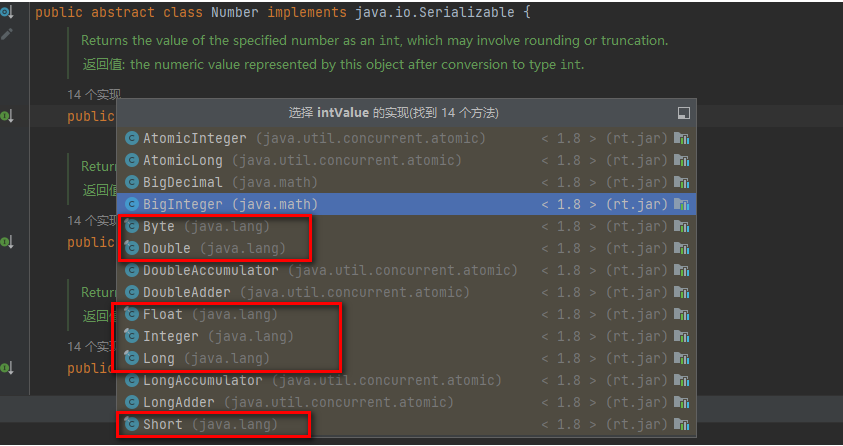
Task: Click java.io.Serializable in class declaration
Action: pos(435,12)
